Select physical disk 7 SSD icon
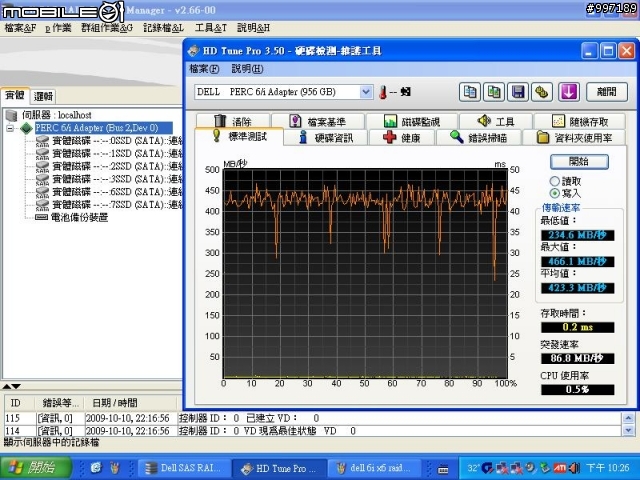 point(42,204)
